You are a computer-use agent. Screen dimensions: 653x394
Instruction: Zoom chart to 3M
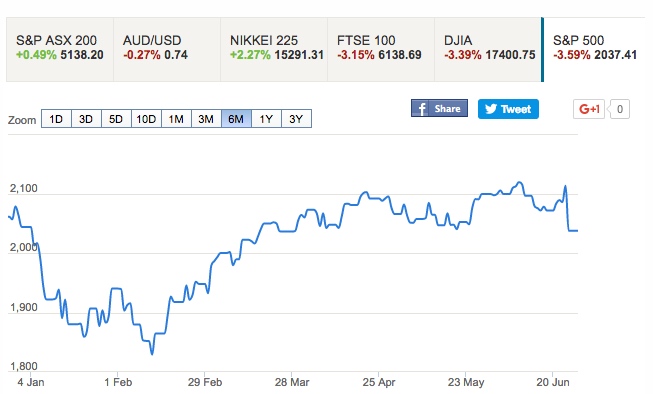[206, 119]
